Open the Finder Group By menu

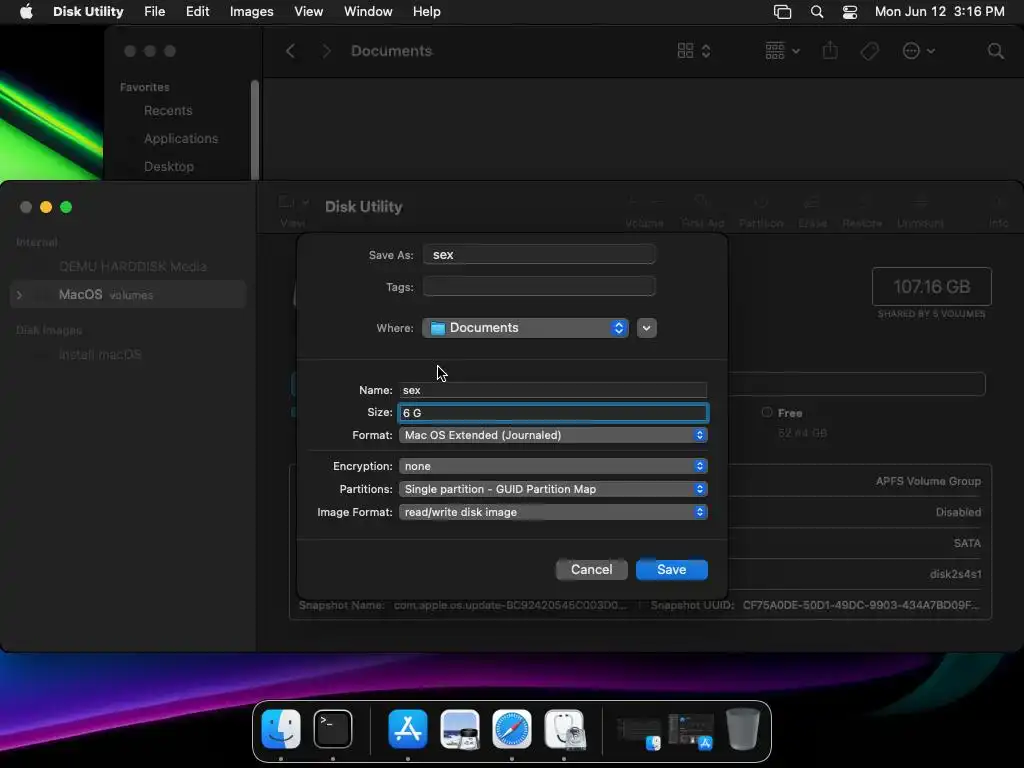[x=782, y=51]
